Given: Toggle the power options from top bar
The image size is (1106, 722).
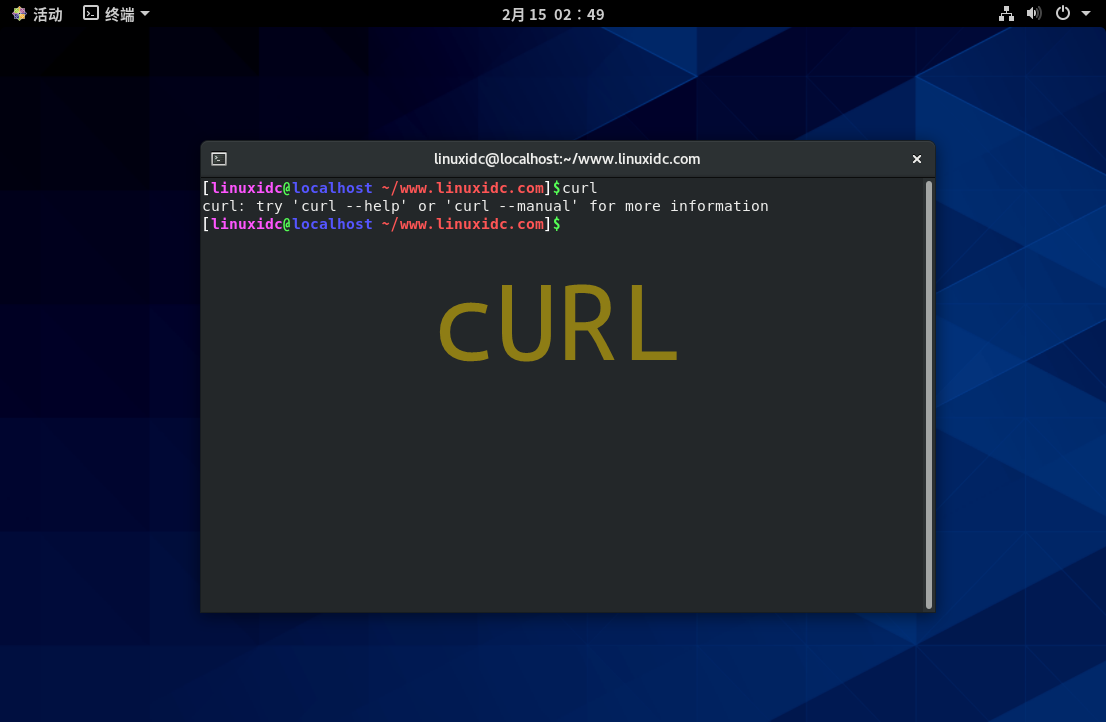Looking at the screenshot, I should 1062,14.
